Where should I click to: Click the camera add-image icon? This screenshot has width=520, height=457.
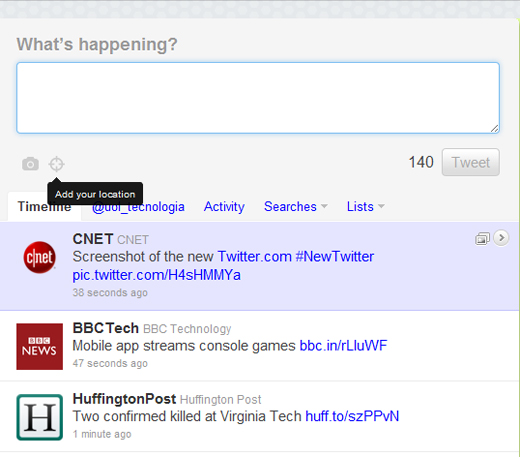point(30,164)
